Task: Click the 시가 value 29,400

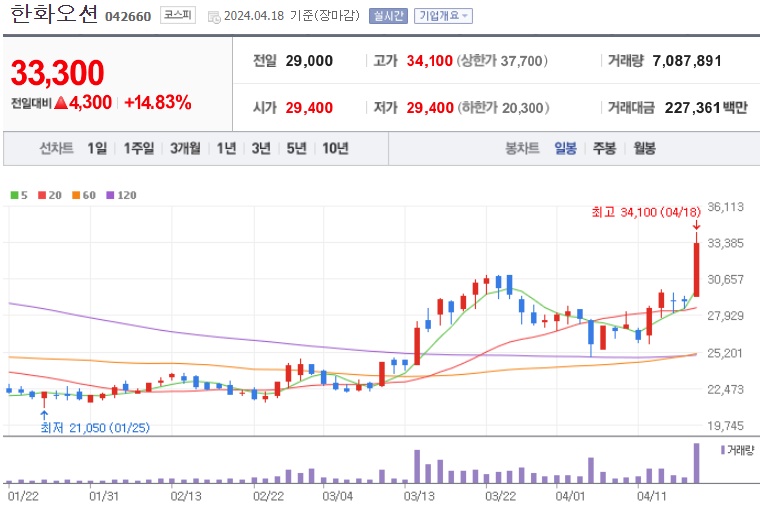Action: [309, 108]
